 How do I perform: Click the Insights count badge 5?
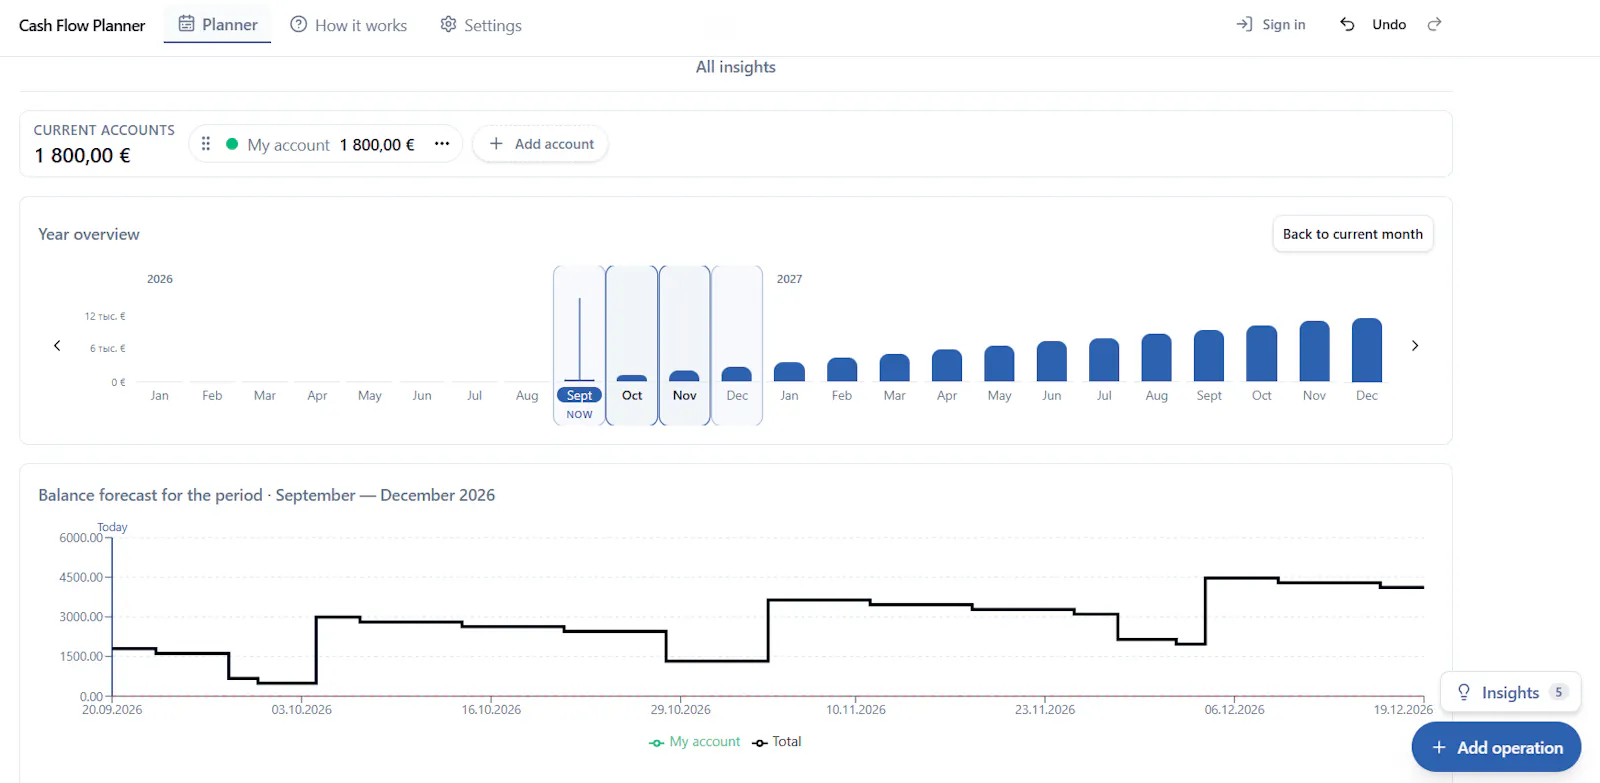[x=1558, y=692]
